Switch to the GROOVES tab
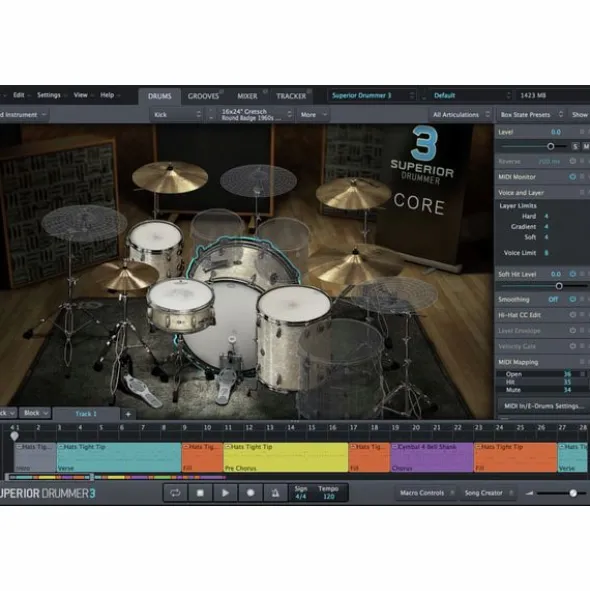This screenshot has height=591, width=590. [204, 96]
